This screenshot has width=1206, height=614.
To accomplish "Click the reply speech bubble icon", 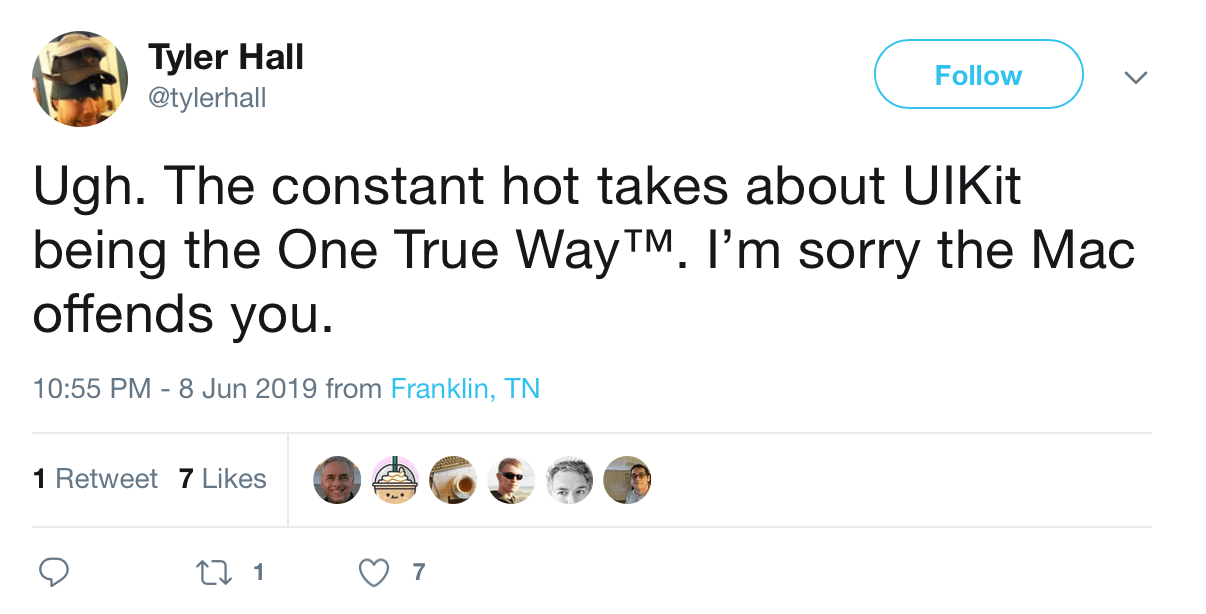I will pyautogui.click(x=53, y=572).
